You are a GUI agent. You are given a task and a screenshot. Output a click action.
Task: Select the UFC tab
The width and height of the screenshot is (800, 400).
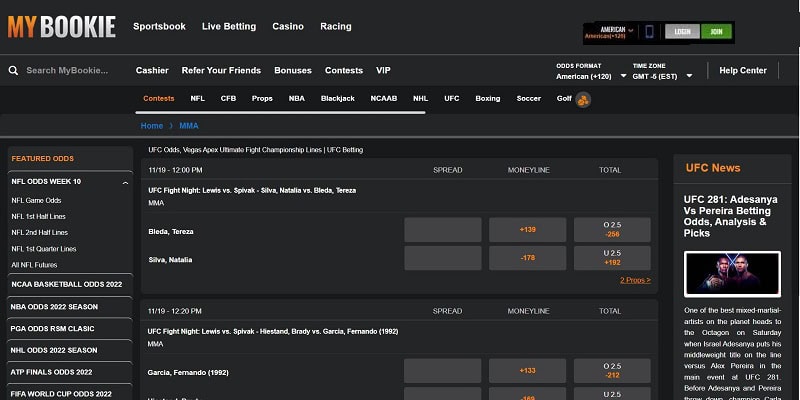click(452, 98)
